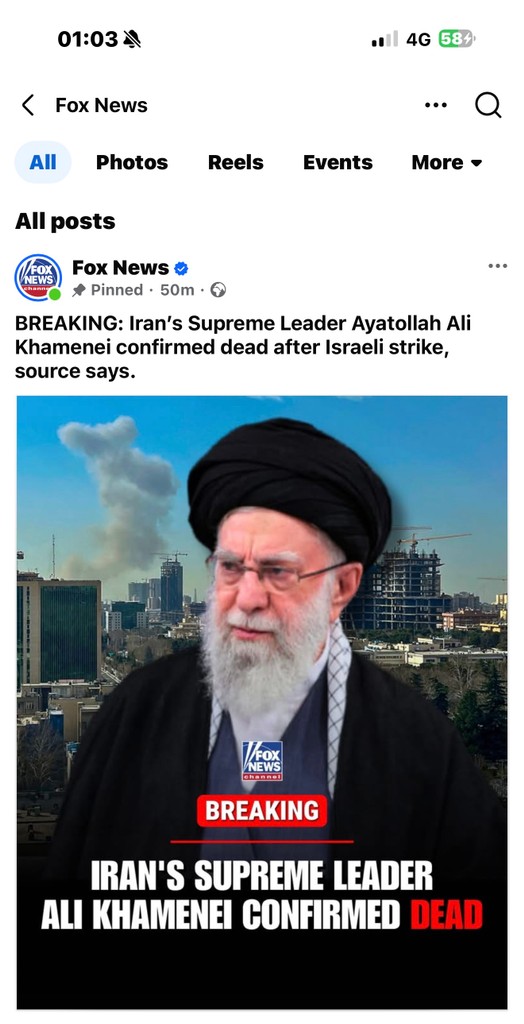Tap the BREAKING post caption text
The height and width of the screenshot is (1024, 524).
click(243, 348)
